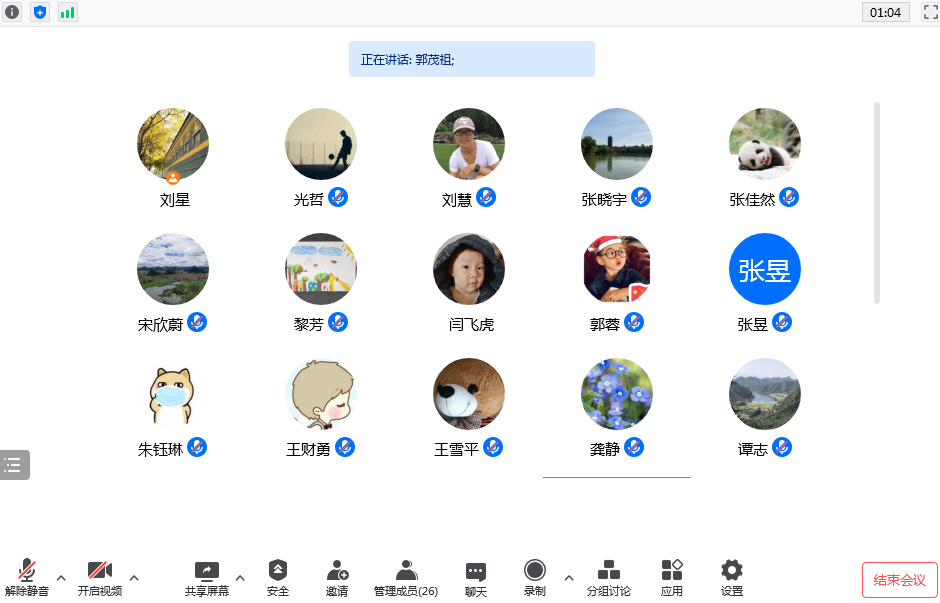The width and height of the screenshot is (940, 603).
Task: Turn on video (开启视频)
Action: coord(100,578)
